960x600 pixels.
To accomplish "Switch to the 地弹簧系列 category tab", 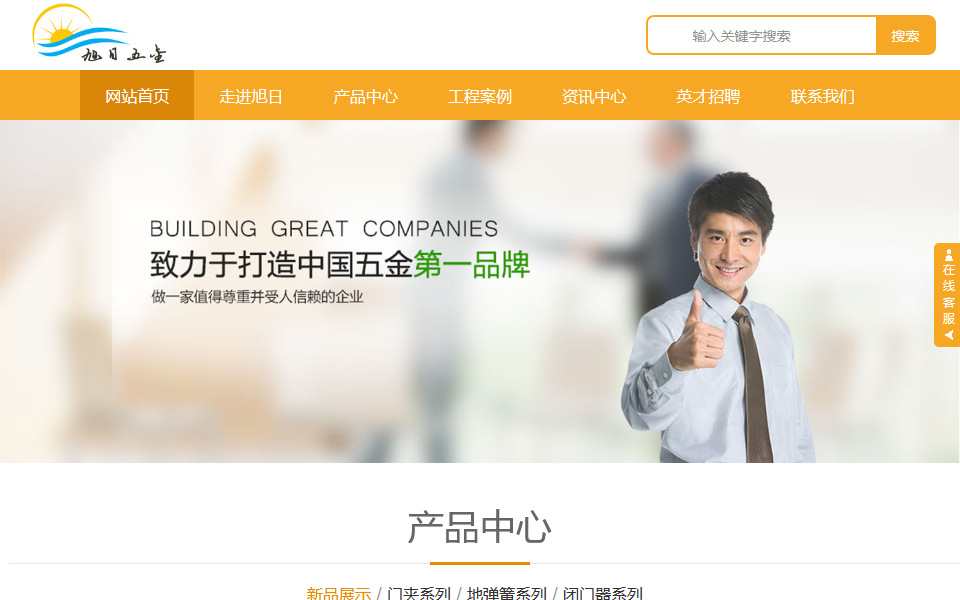I will click(x=506, y=593).
